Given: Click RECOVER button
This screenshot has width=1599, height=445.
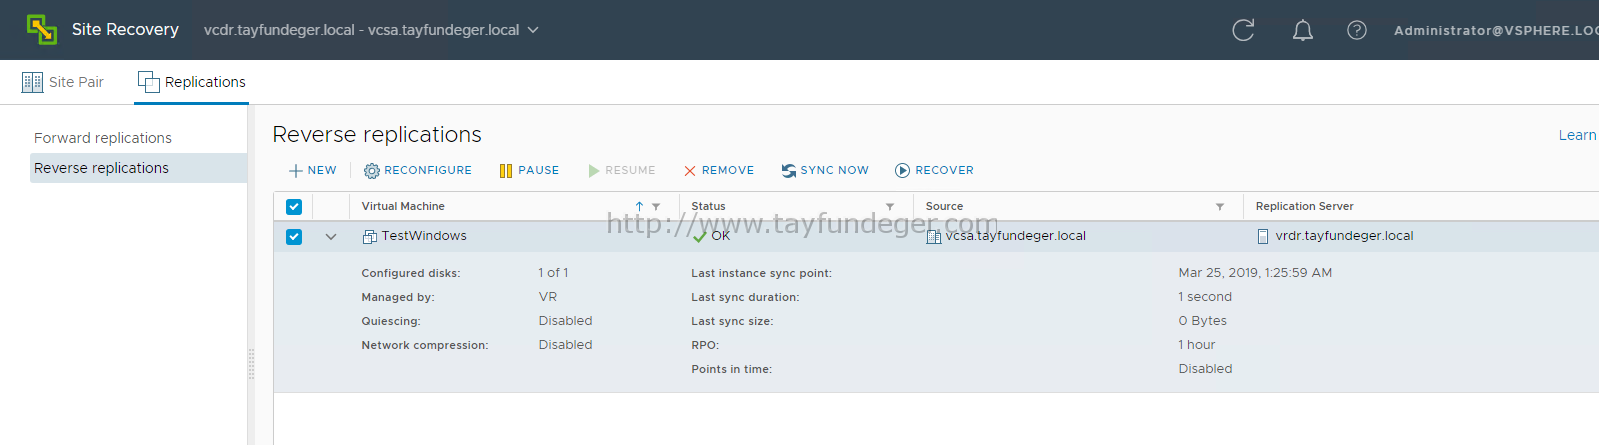Looking at the screenshot, I should [x=934, y=170].
